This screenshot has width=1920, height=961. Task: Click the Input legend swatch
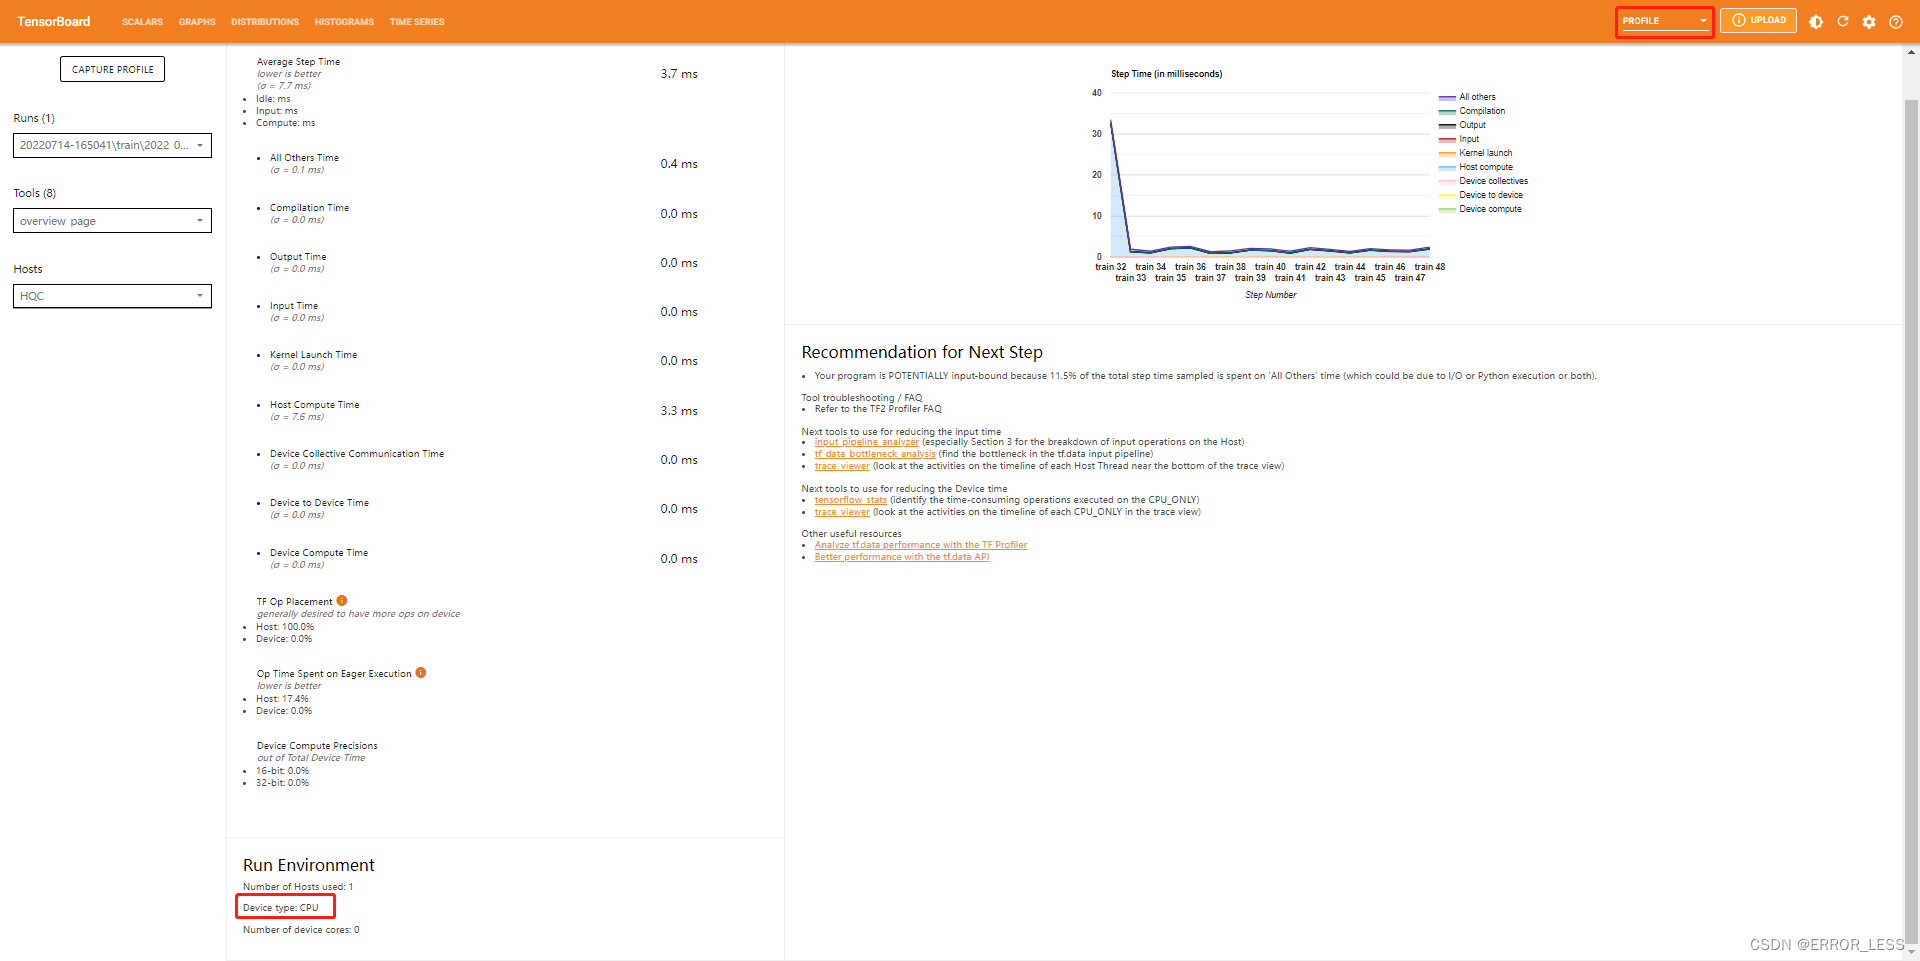click(x=1447, y=139)
